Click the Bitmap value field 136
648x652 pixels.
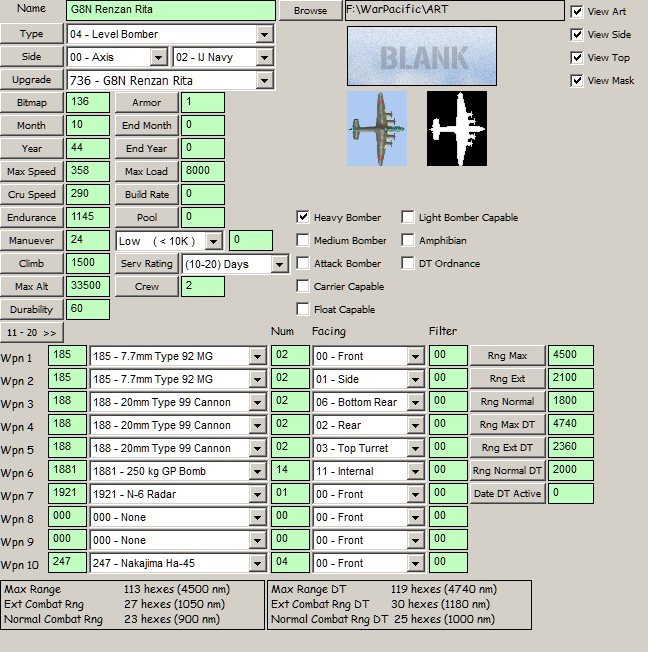point(88,103)
